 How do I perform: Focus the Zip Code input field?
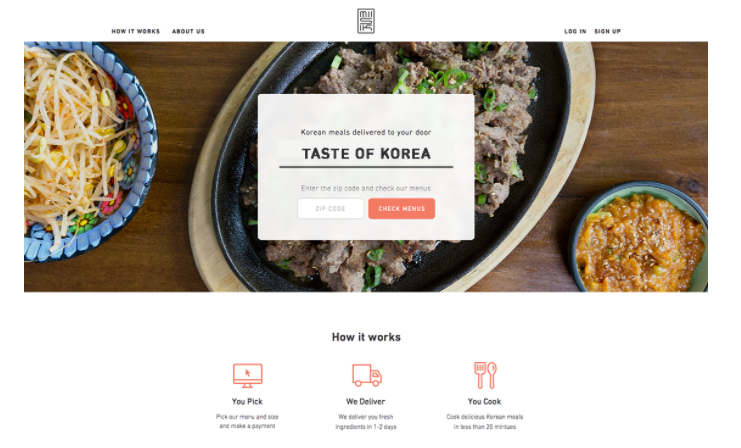click(331, 208)
